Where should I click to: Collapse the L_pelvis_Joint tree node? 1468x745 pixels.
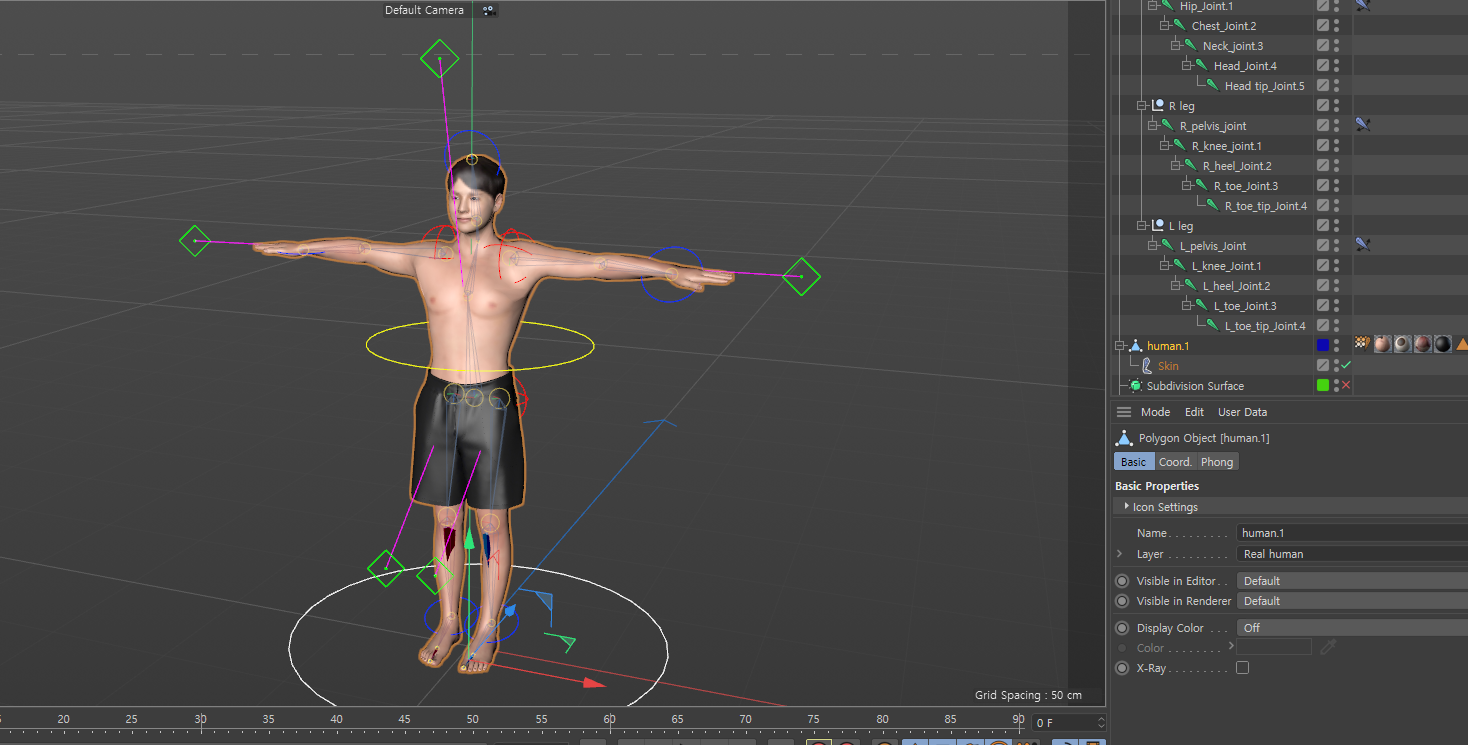pos(1153,245)
